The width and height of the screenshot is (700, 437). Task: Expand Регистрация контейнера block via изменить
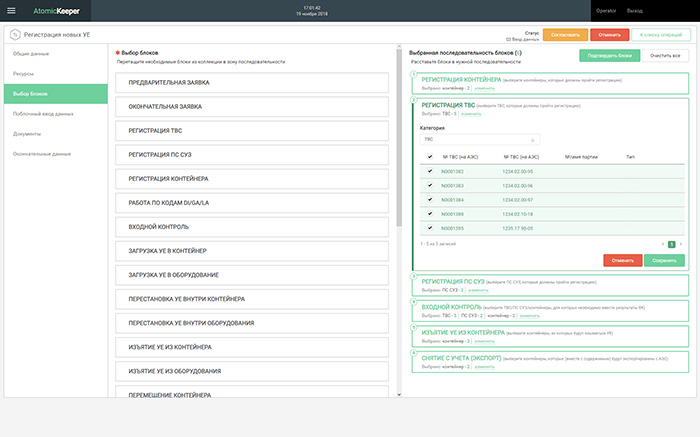click(x=483, y=87)
